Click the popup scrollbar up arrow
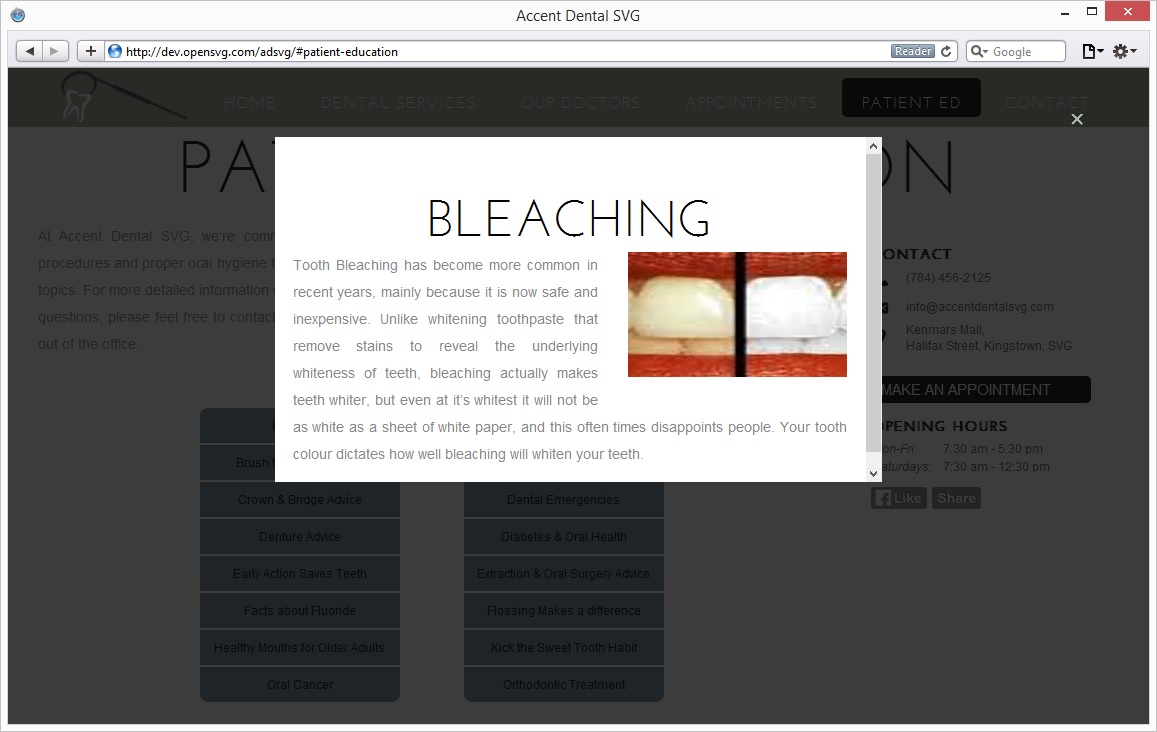The image size is (1157, 732). [874, 146]
